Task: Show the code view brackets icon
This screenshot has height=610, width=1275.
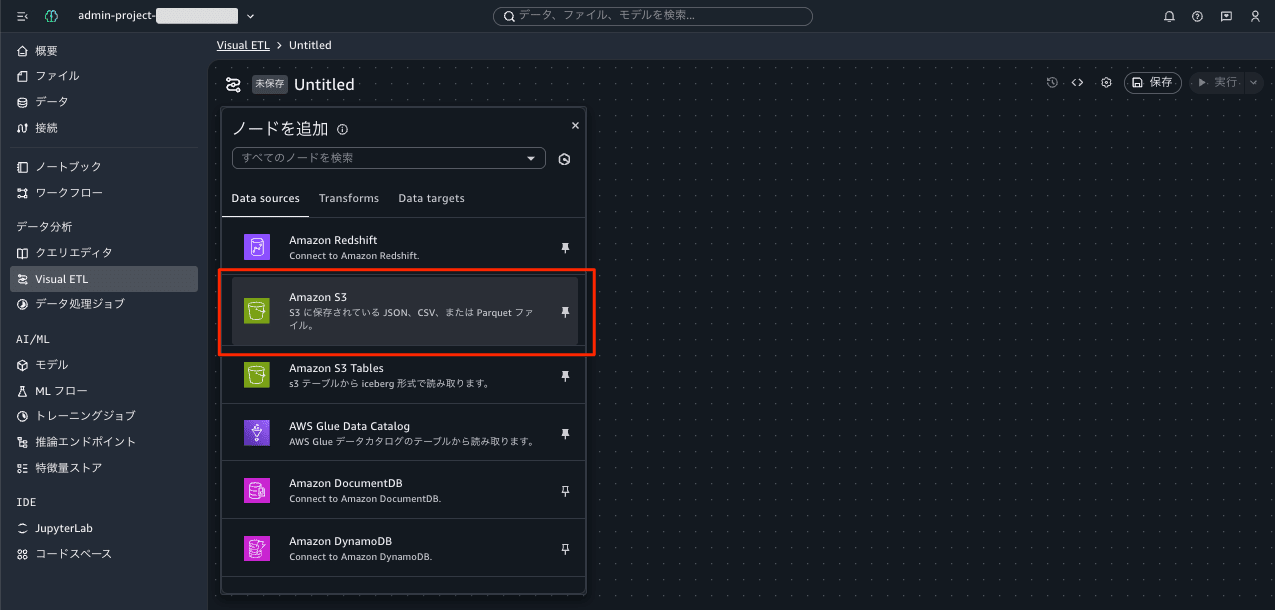Action: (1077, 83)
